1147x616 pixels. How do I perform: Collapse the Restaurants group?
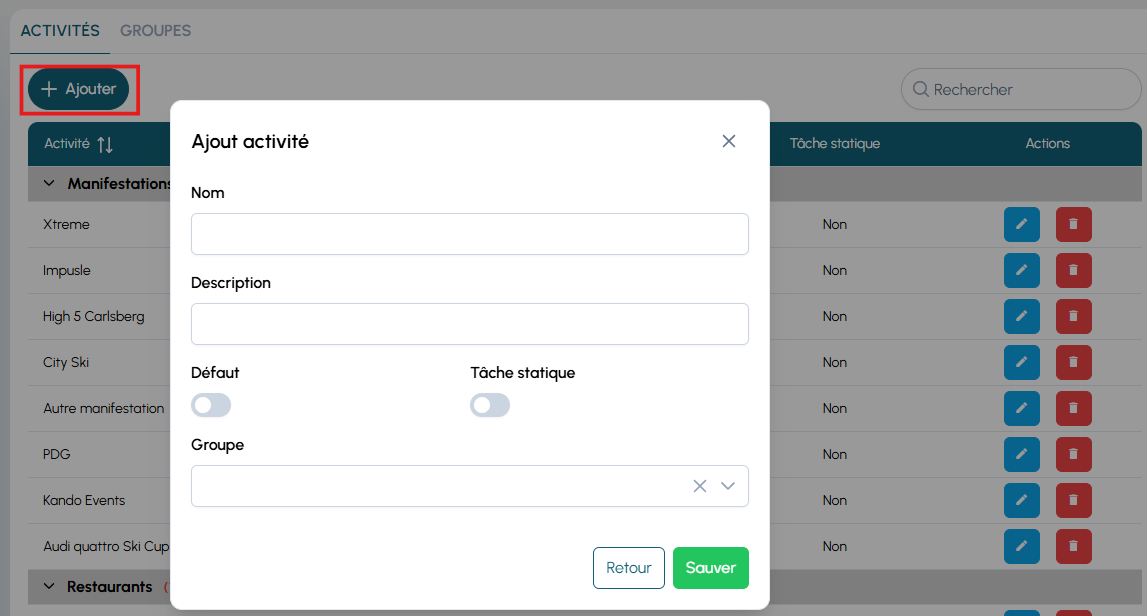pyautogui.click(x=49, y=587)
